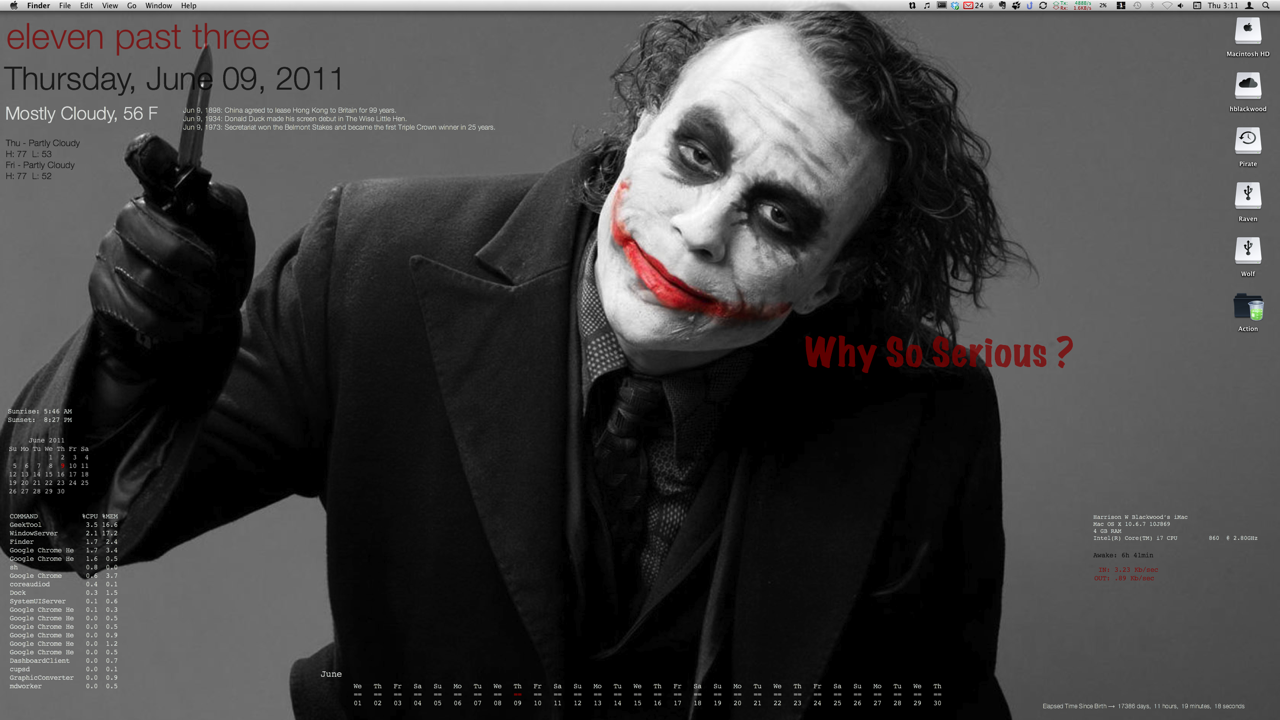This screenshot has width=1280, height=720.
Task: Click the globe with shield menu icon
Action: (955, 6)
